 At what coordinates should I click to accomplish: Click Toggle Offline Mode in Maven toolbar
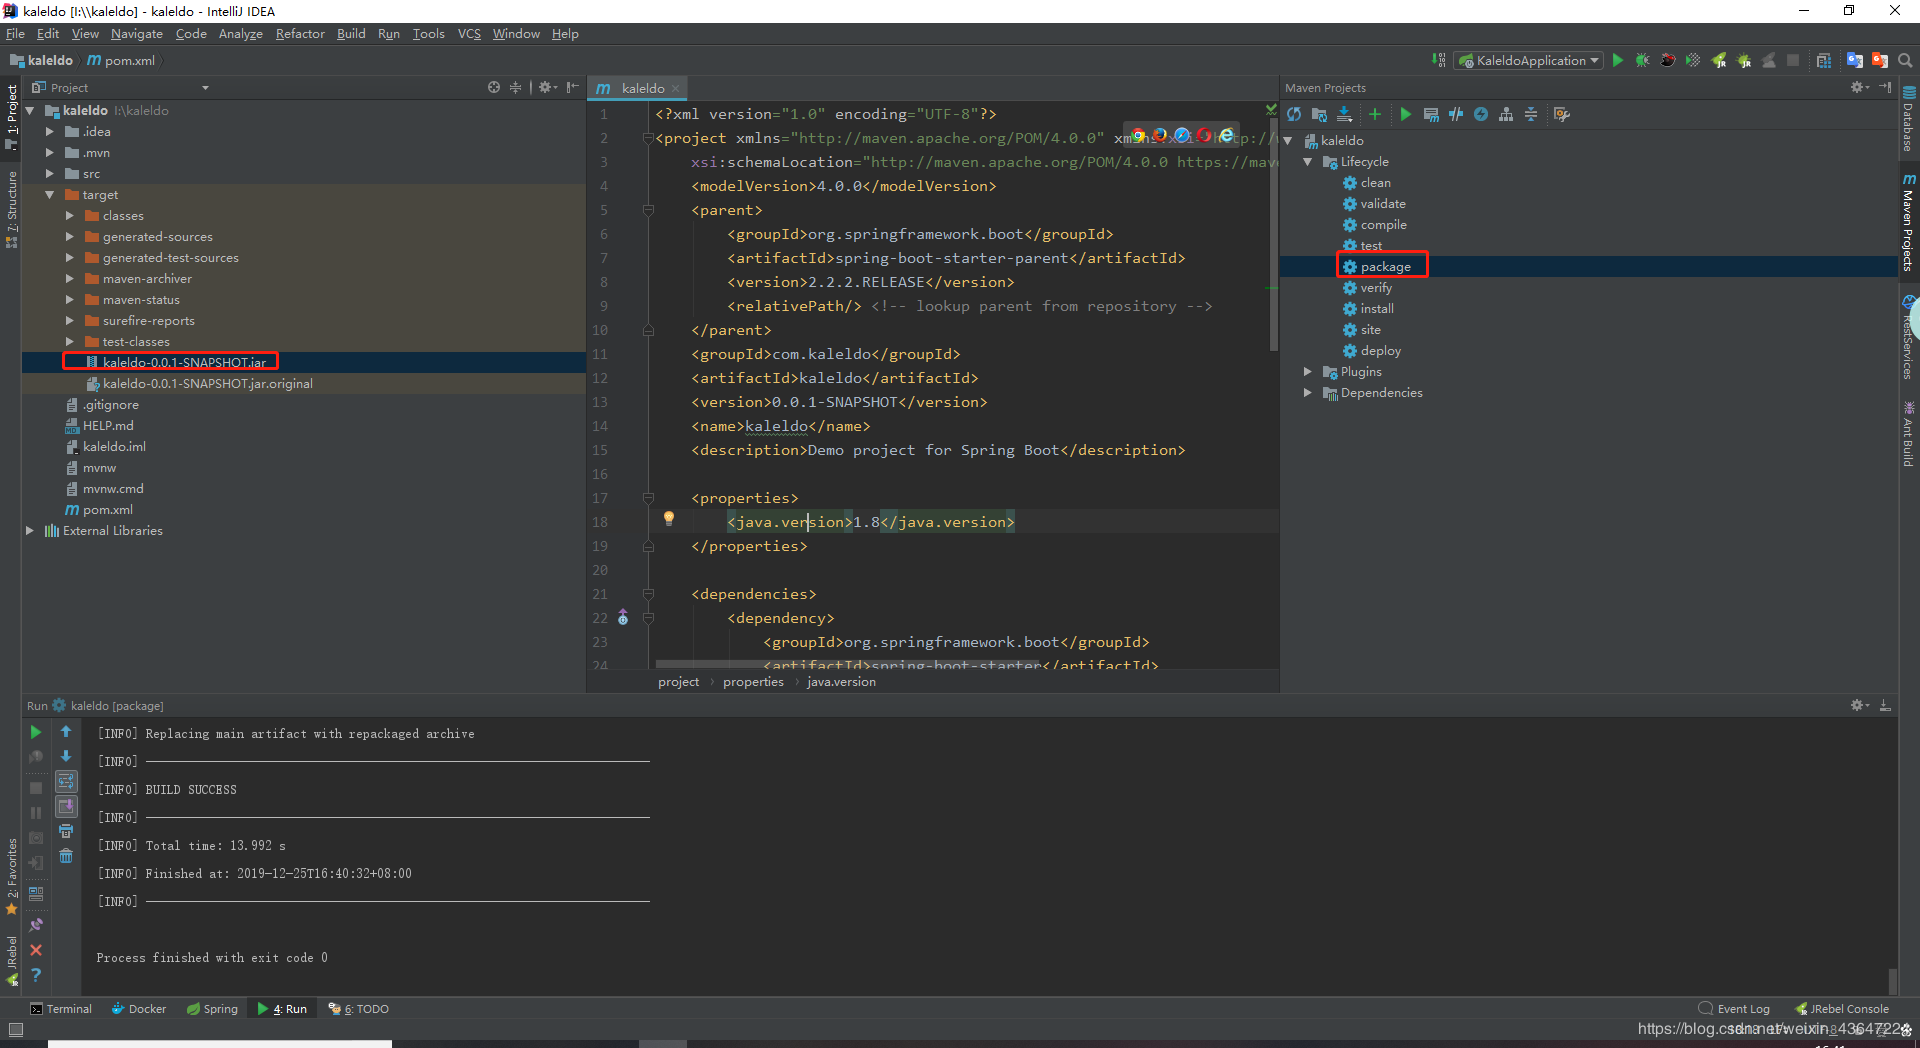pyautogui.click(x=1456, y=115)
